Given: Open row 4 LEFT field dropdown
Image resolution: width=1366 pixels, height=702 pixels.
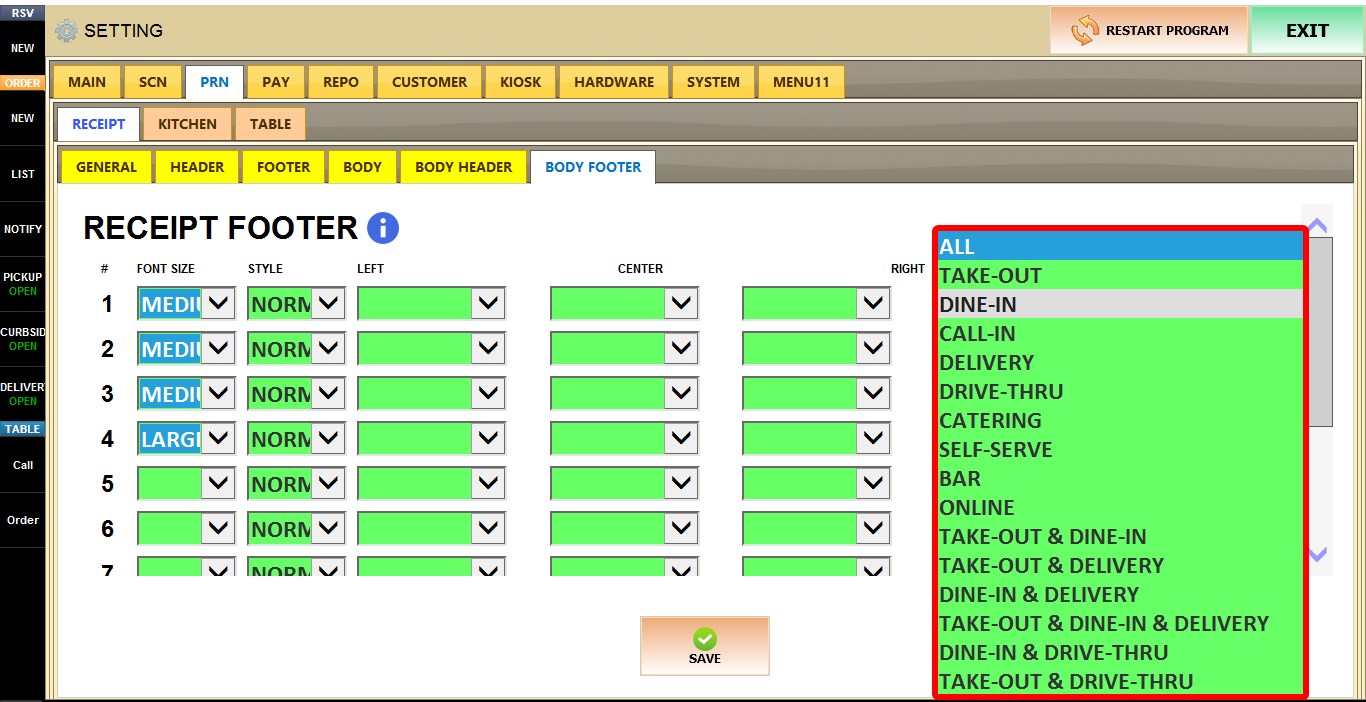Looking at the screenshot, I should (x=488, y=438).
